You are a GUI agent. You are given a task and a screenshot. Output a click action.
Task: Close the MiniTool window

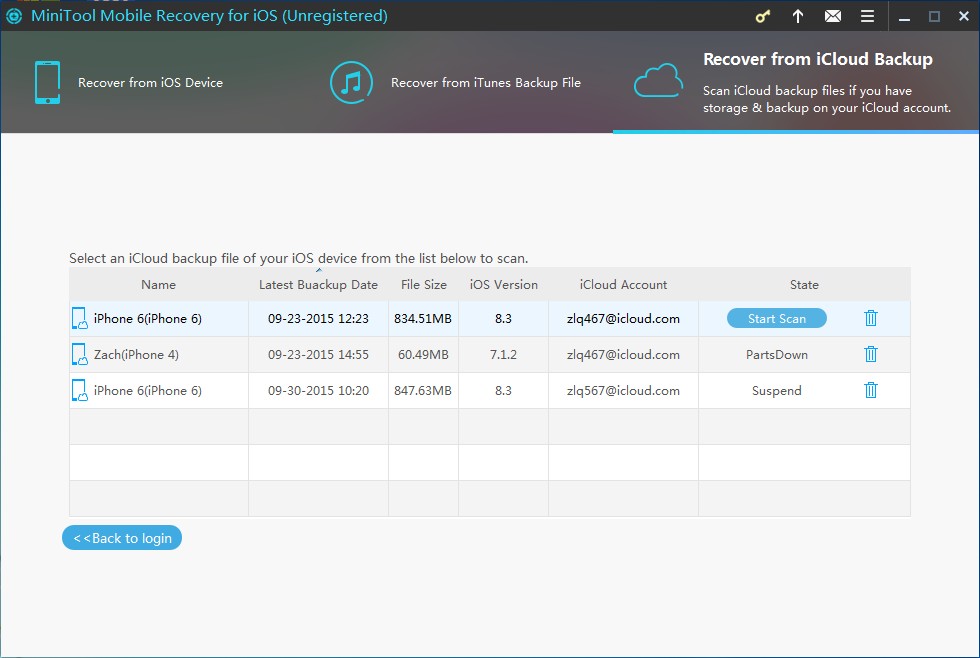(964, 16)
